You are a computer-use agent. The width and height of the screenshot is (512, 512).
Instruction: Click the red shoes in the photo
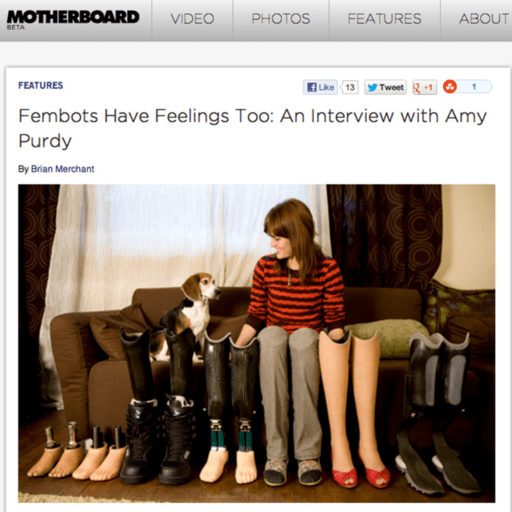coord(361,470)
